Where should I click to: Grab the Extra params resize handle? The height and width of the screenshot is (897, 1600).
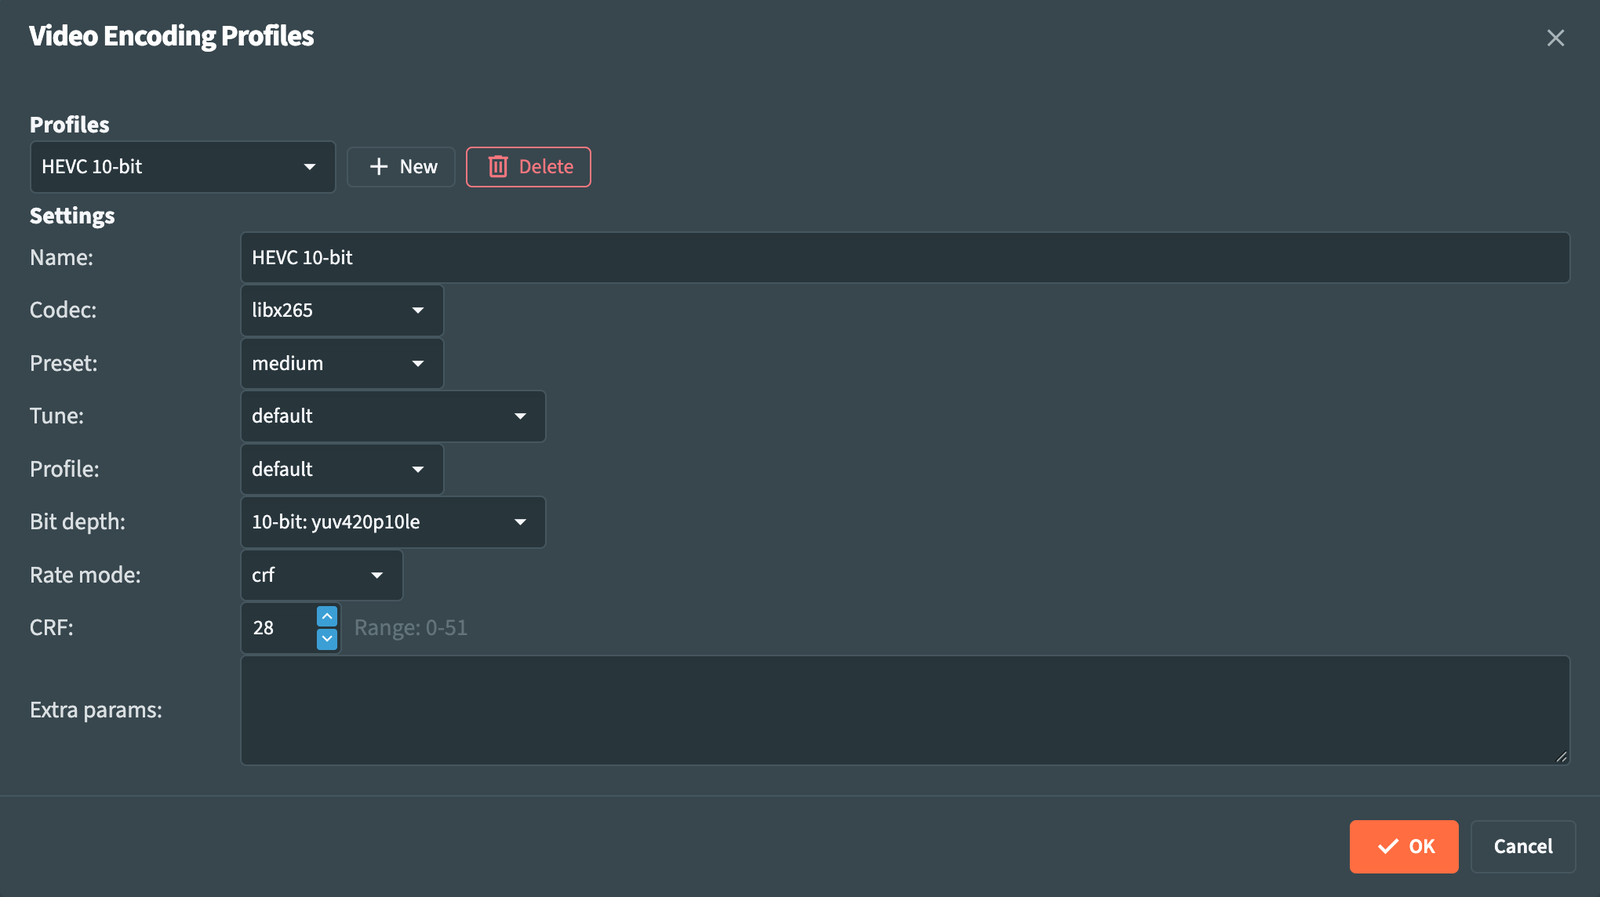[1562, 757]
